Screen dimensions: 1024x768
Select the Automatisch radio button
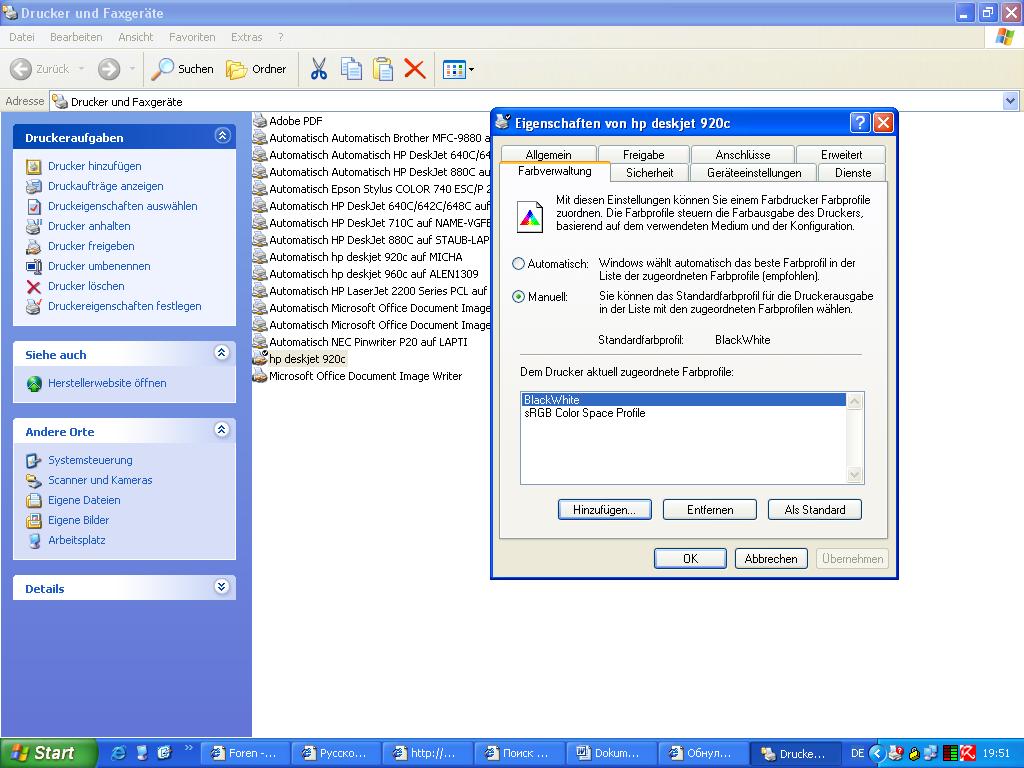(x=518, y=264)
